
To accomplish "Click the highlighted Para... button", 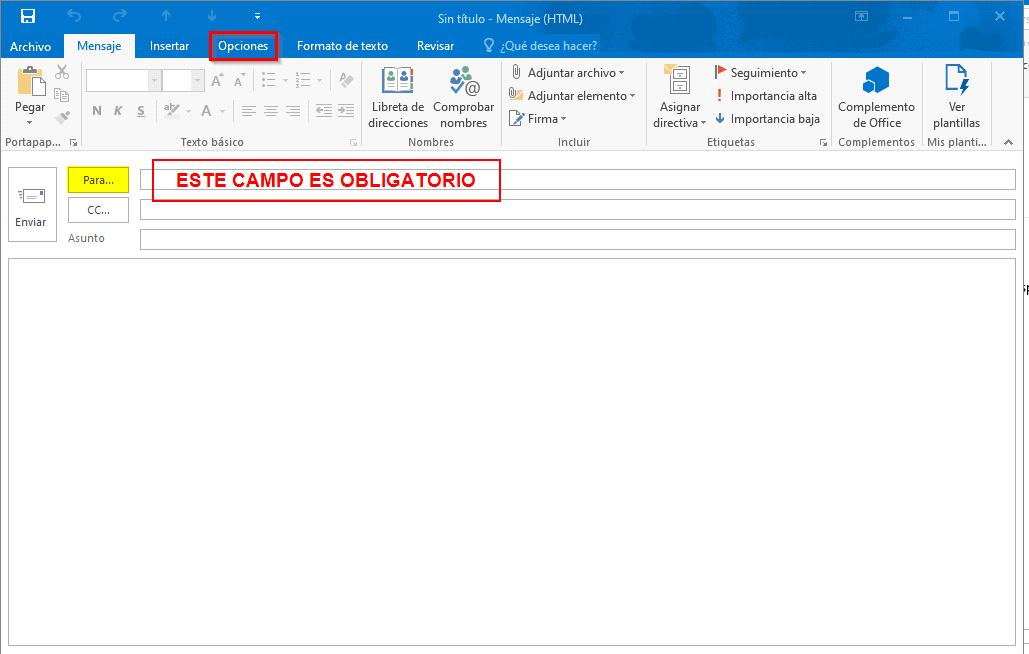I will click(98, 179).
